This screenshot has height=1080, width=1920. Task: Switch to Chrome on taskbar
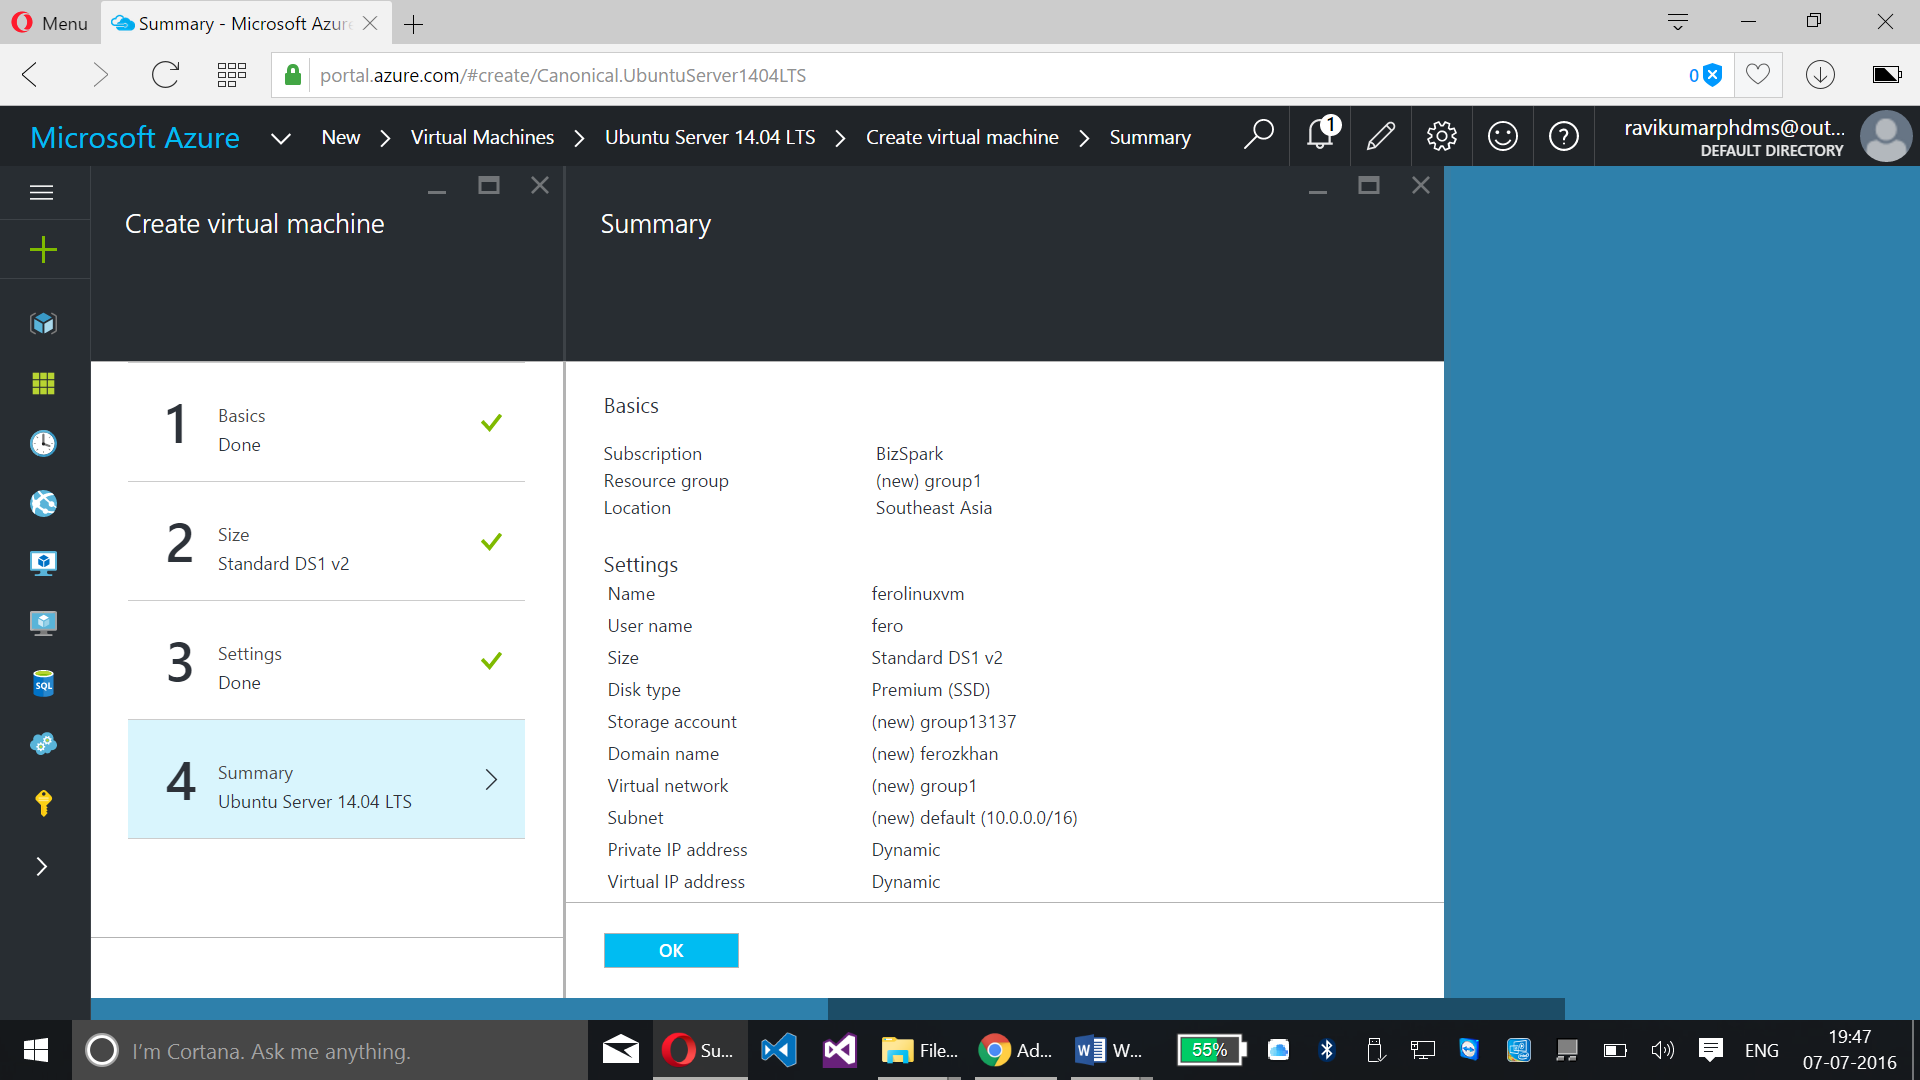(x=1015, y=1050)
